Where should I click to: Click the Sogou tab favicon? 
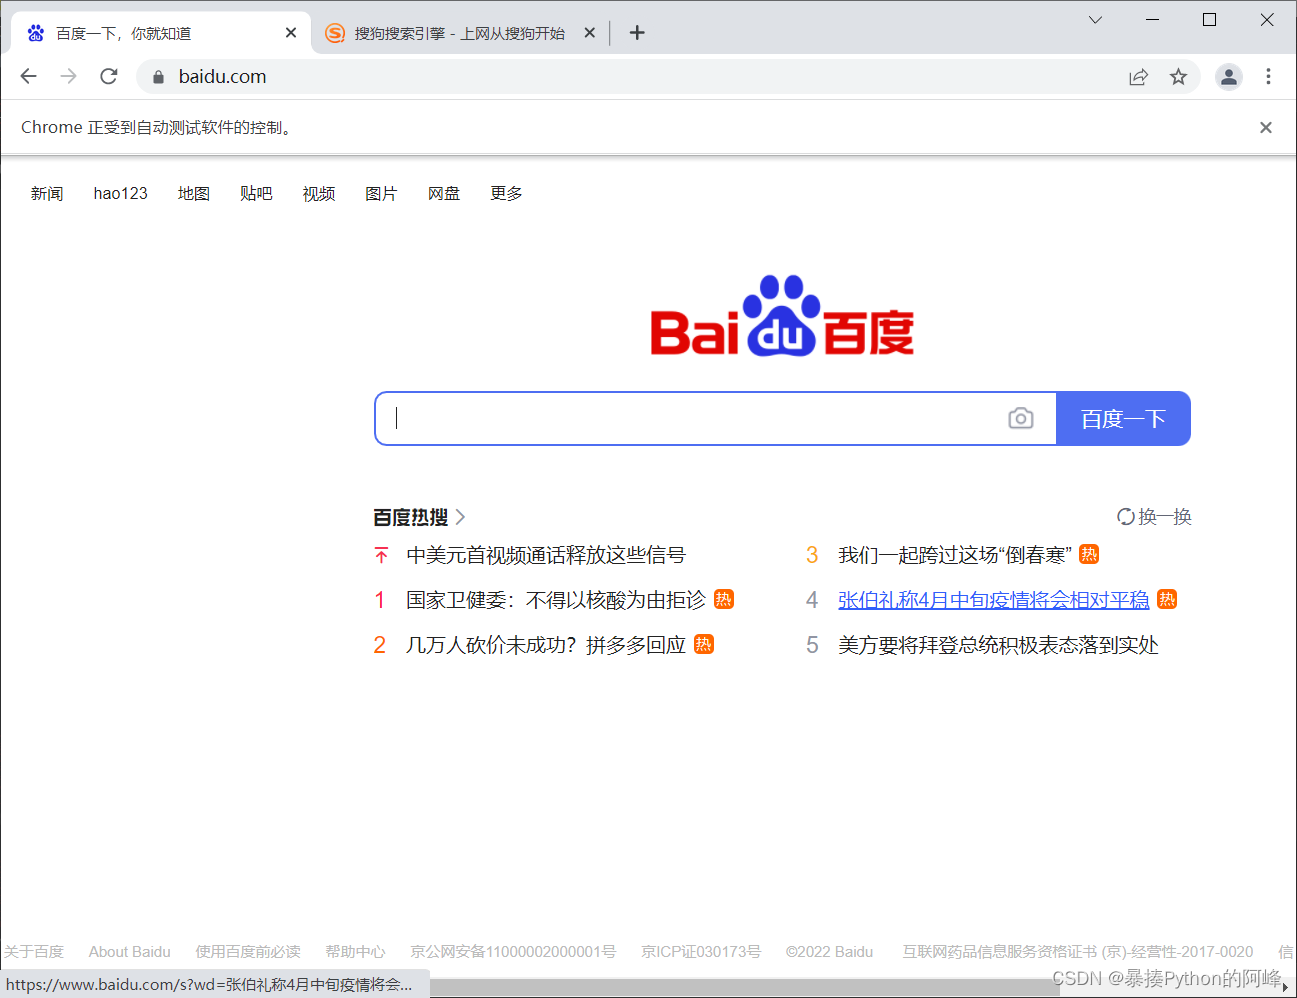tap(335, 33)
